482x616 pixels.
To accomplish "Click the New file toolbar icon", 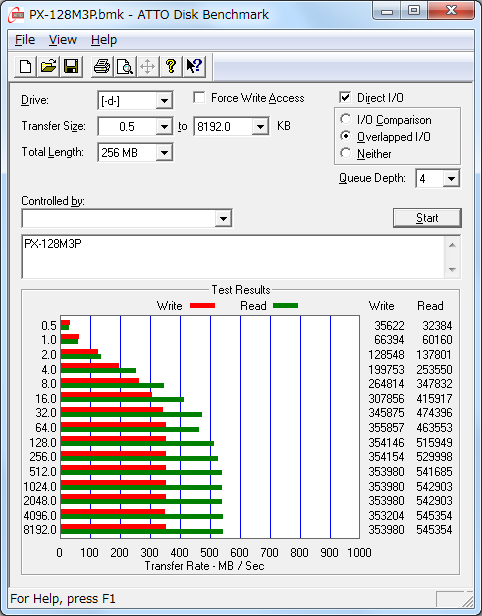I will tap(25, 66).
